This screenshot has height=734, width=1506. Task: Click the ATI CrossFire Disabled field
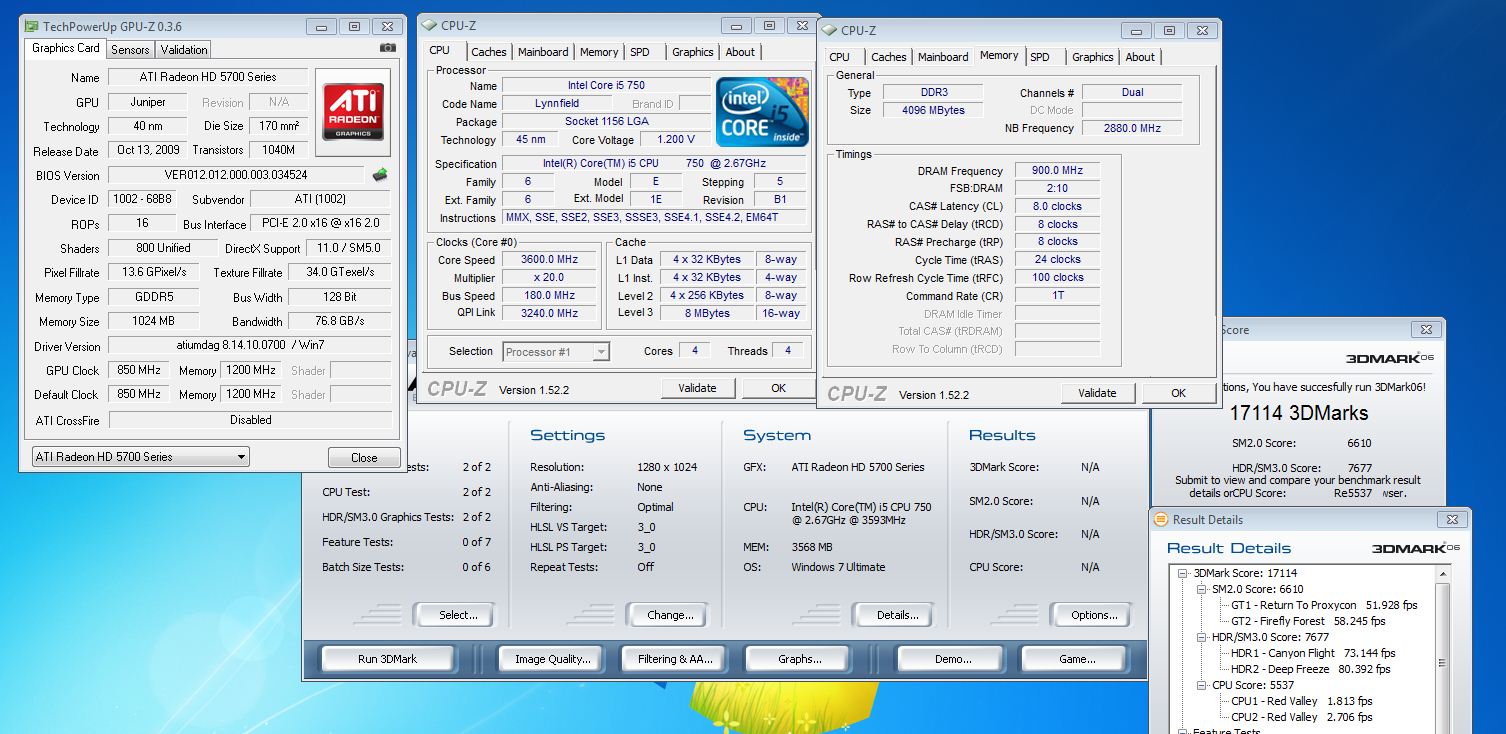click(249, 420)
